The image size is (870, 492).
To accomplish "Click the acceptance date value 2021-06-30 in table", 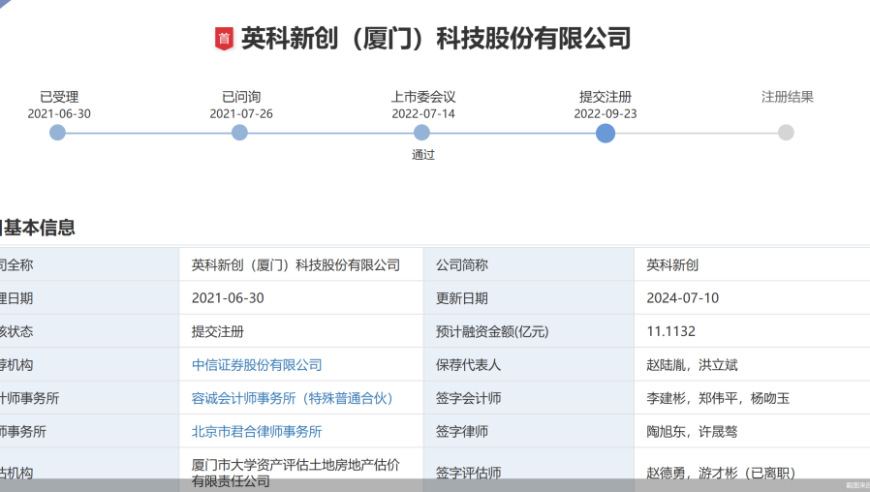I will pos(228,298).
